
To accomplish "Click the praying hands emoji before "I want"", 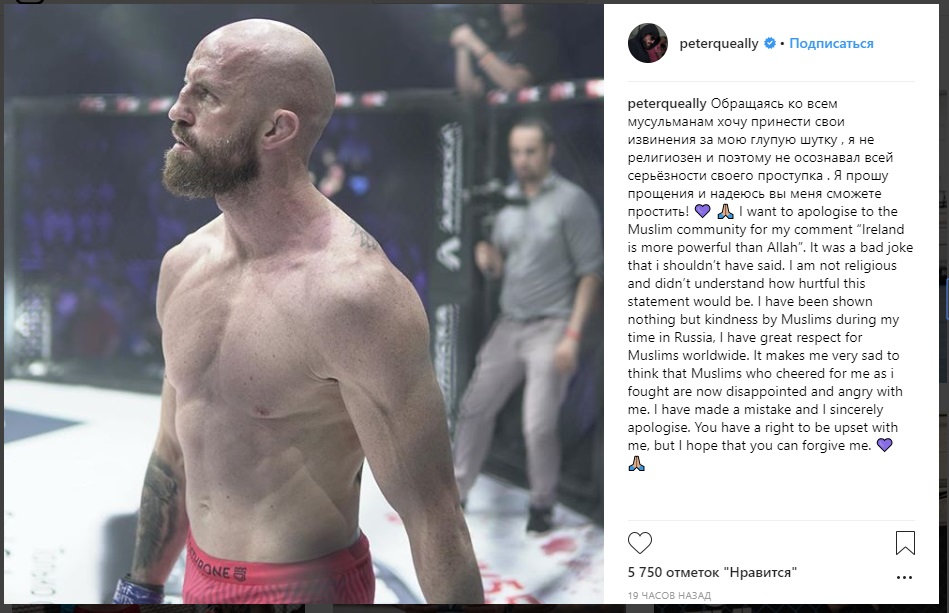I will [x=725, y=211].
